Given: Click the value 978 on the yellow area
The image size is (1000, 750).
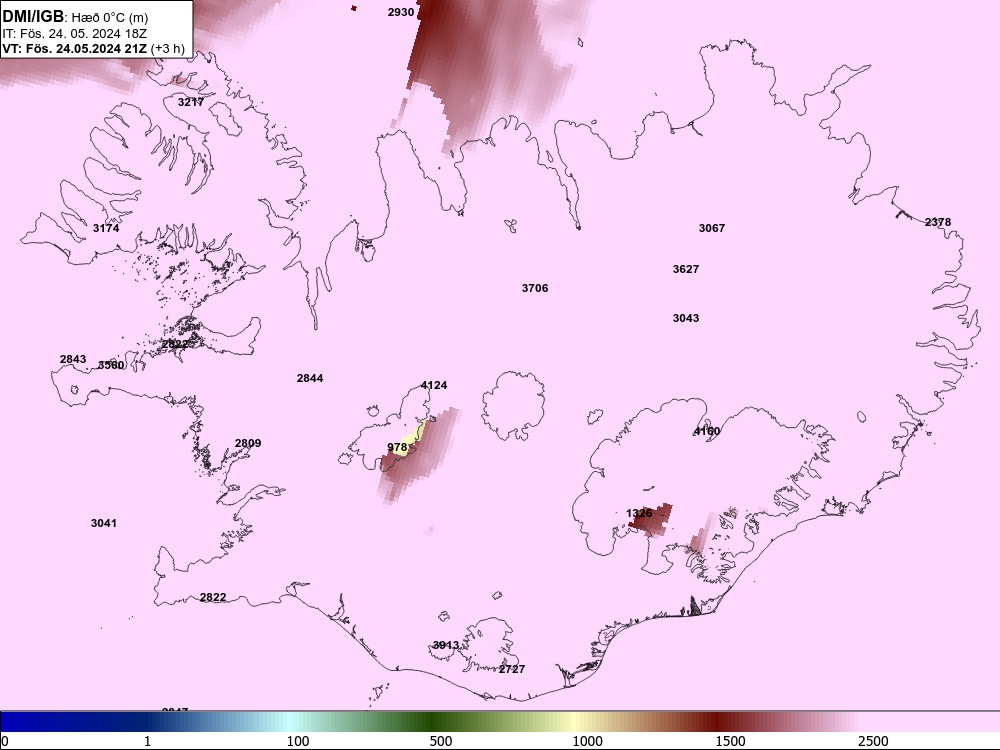Looking at the screenshot, I should (x=397, y=447).
